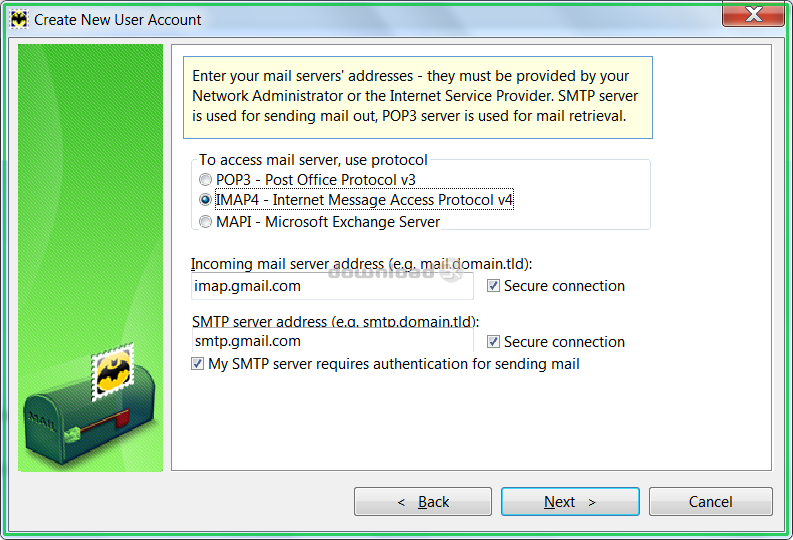Image resolution: width=793 pixels, height=540 pixels.
Task: Toggle Secure connection for SMTP server
Action: click(494, 342)
